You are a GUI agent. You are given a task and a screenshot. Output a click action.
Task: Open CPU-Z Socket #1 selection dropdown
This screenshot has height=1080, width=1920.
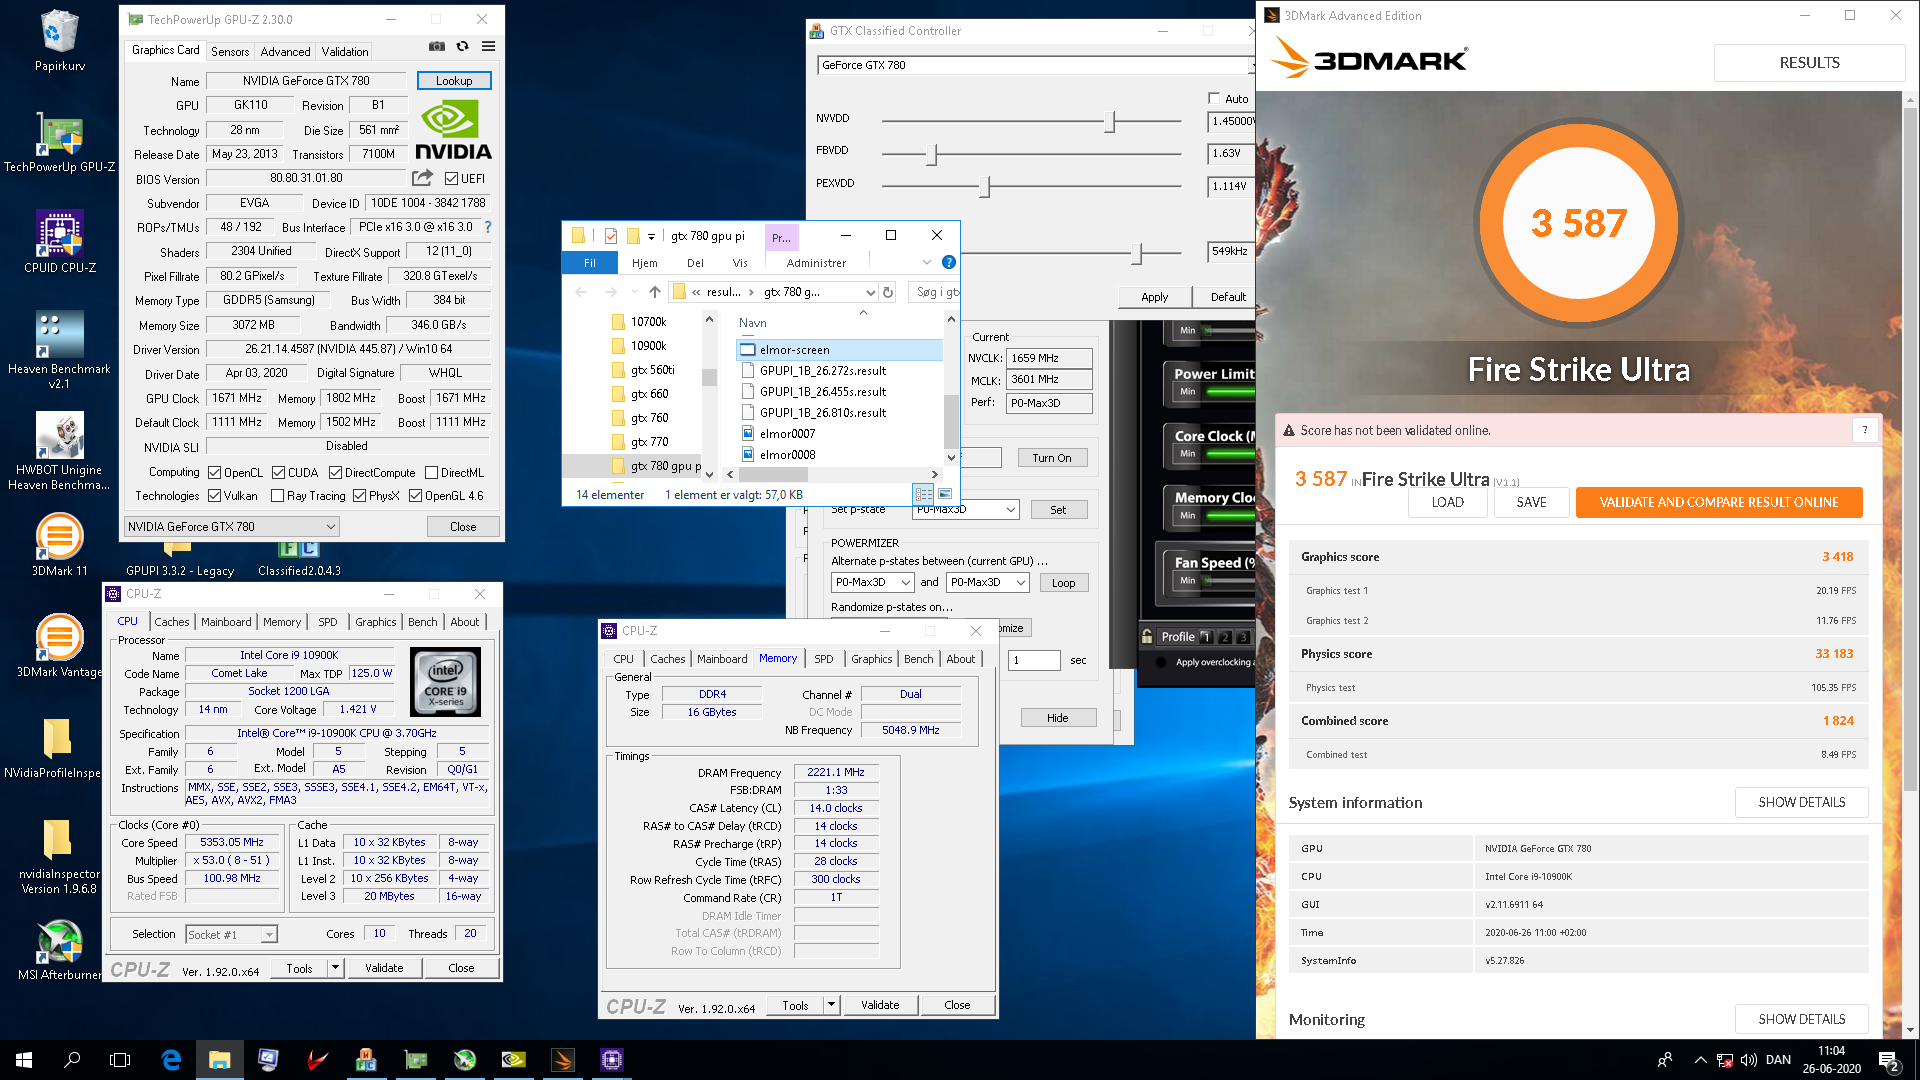[231, 934]
